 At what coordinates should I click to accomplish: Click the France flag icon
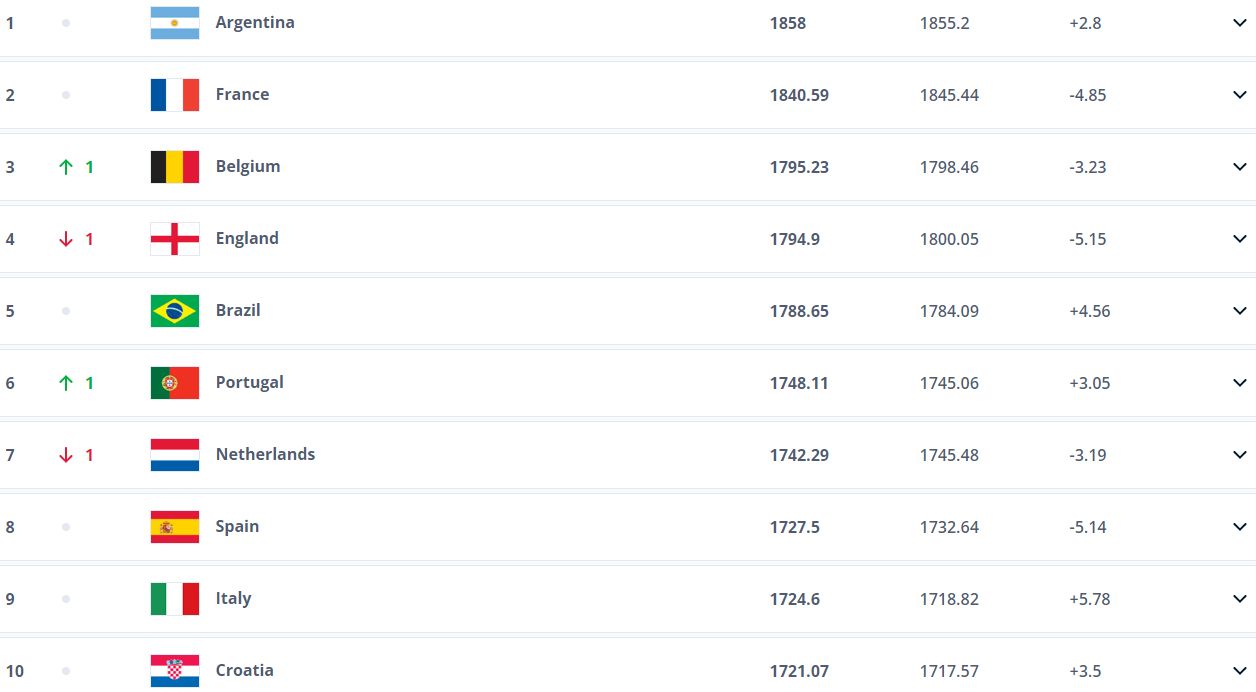175,95
